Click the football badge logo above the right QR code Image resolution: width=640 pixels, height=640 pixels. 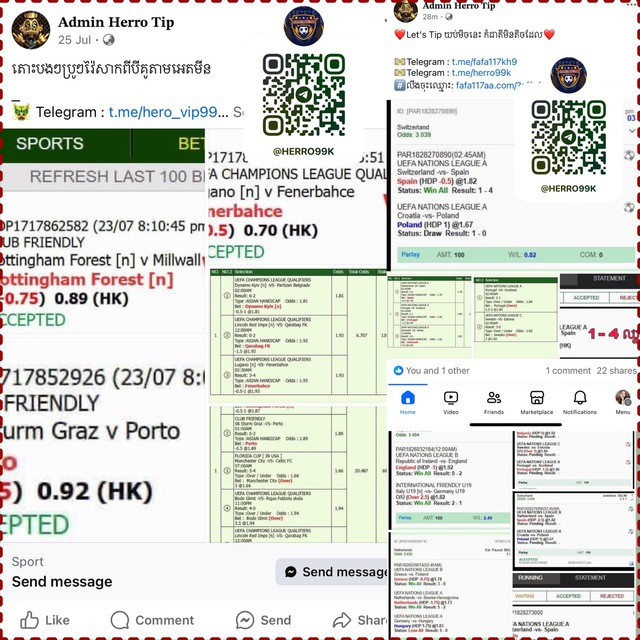coord(568,75)
